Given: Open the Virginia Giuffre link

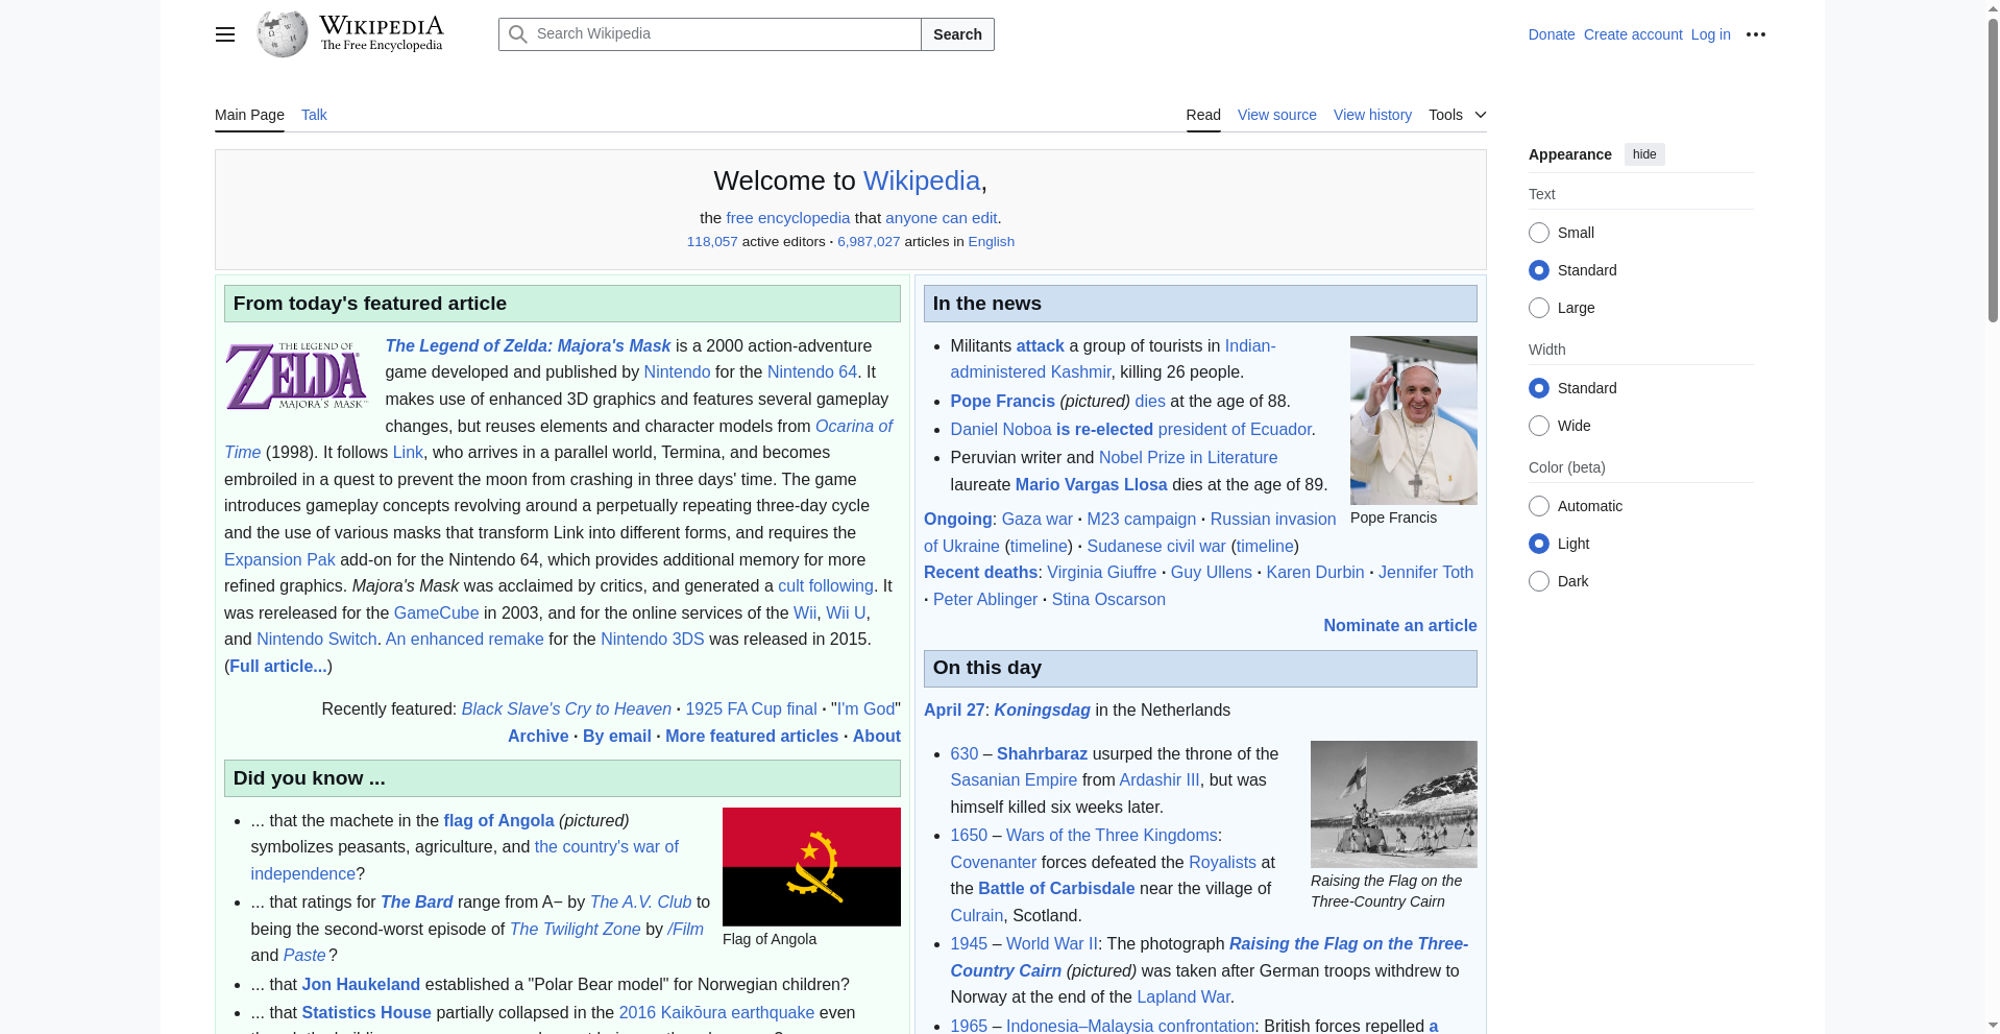Looking at the screenshot, I should coord(1101,572).
